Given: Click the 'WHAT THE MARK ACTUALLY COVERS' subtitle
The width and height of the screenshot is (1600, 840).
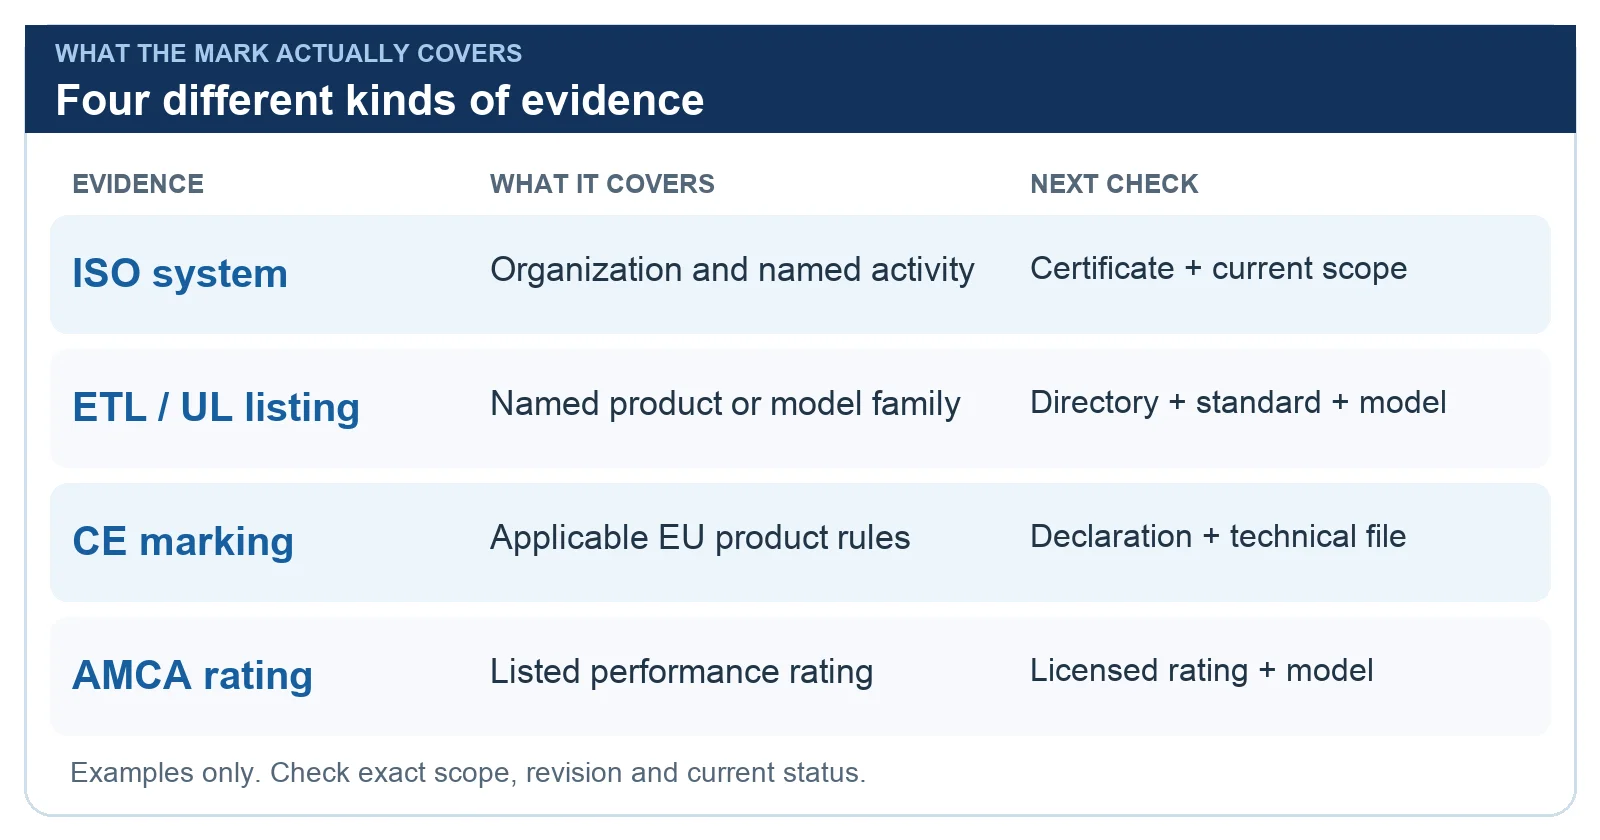Looking at the screenshot, I should tap(288, 53).
